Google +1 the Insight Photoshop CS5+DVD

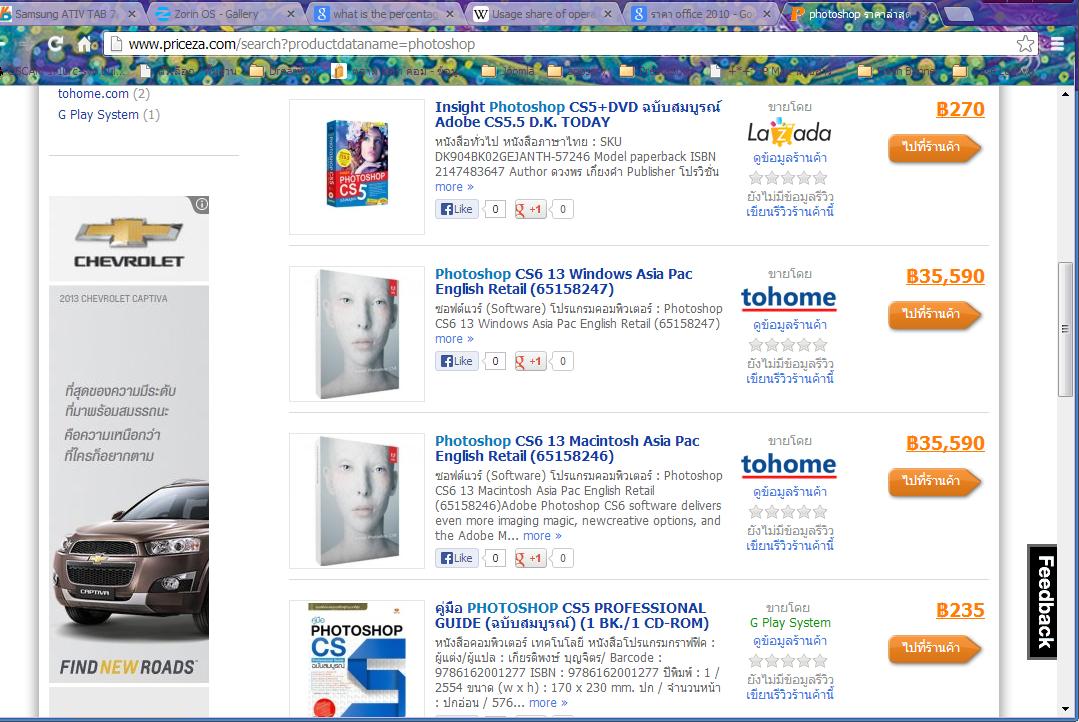click(x=530, y=209)
